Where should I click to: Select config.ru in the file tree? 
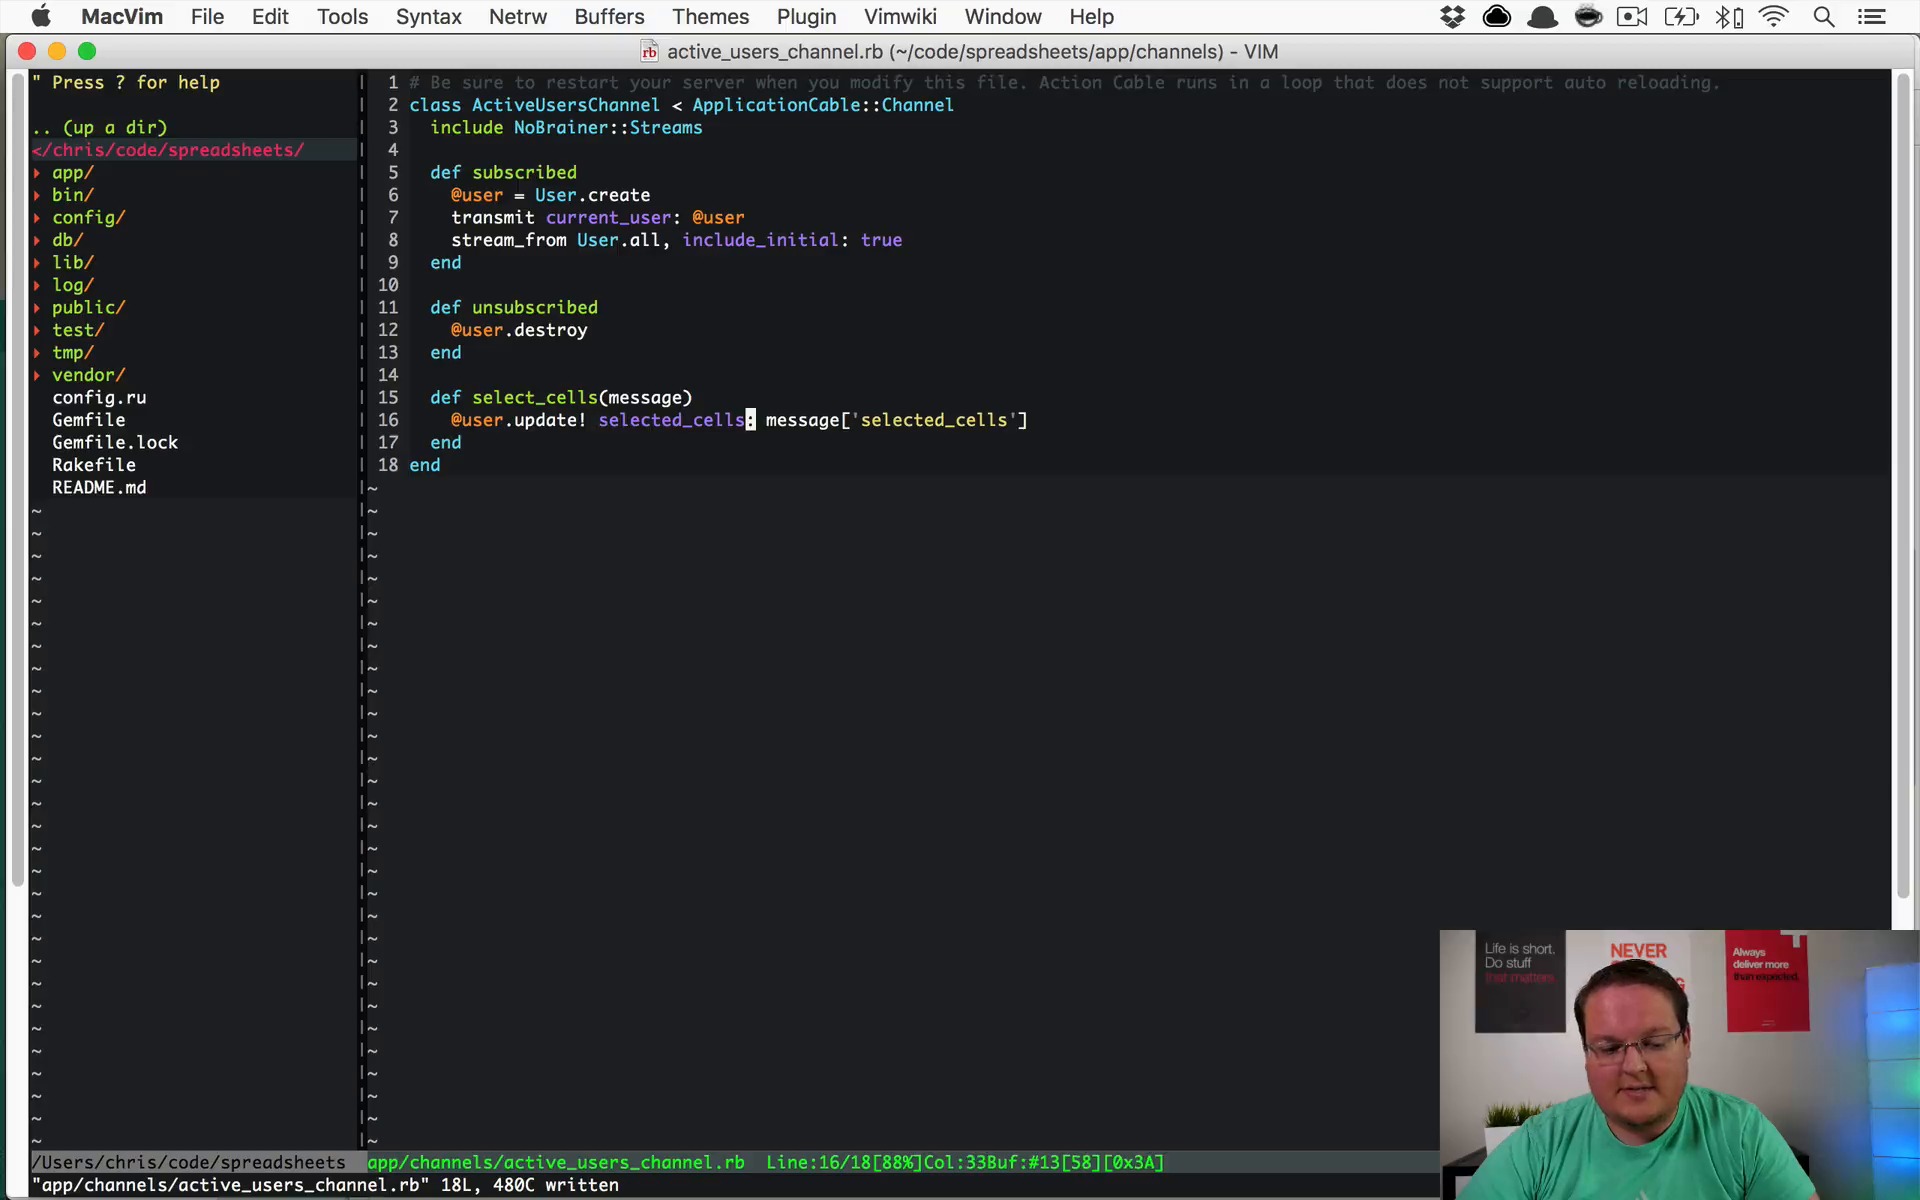99,398
